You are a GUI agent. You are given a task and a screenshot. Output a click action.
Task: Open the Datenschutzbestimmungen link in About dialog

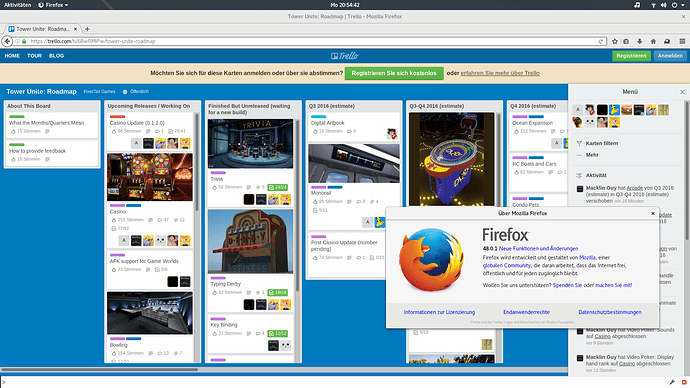[609, 312]
